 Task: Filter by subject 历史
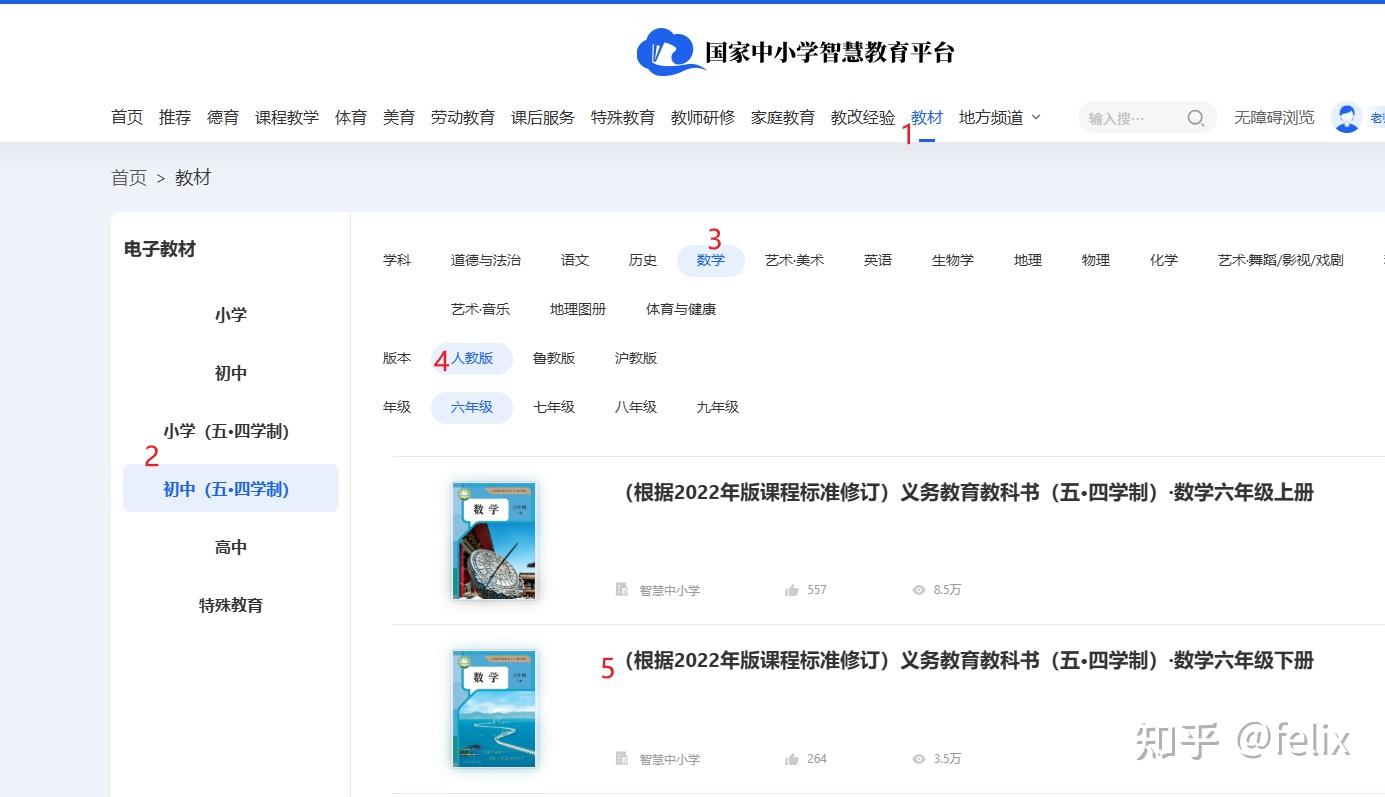pyautogui.click(x=643, y=260)
